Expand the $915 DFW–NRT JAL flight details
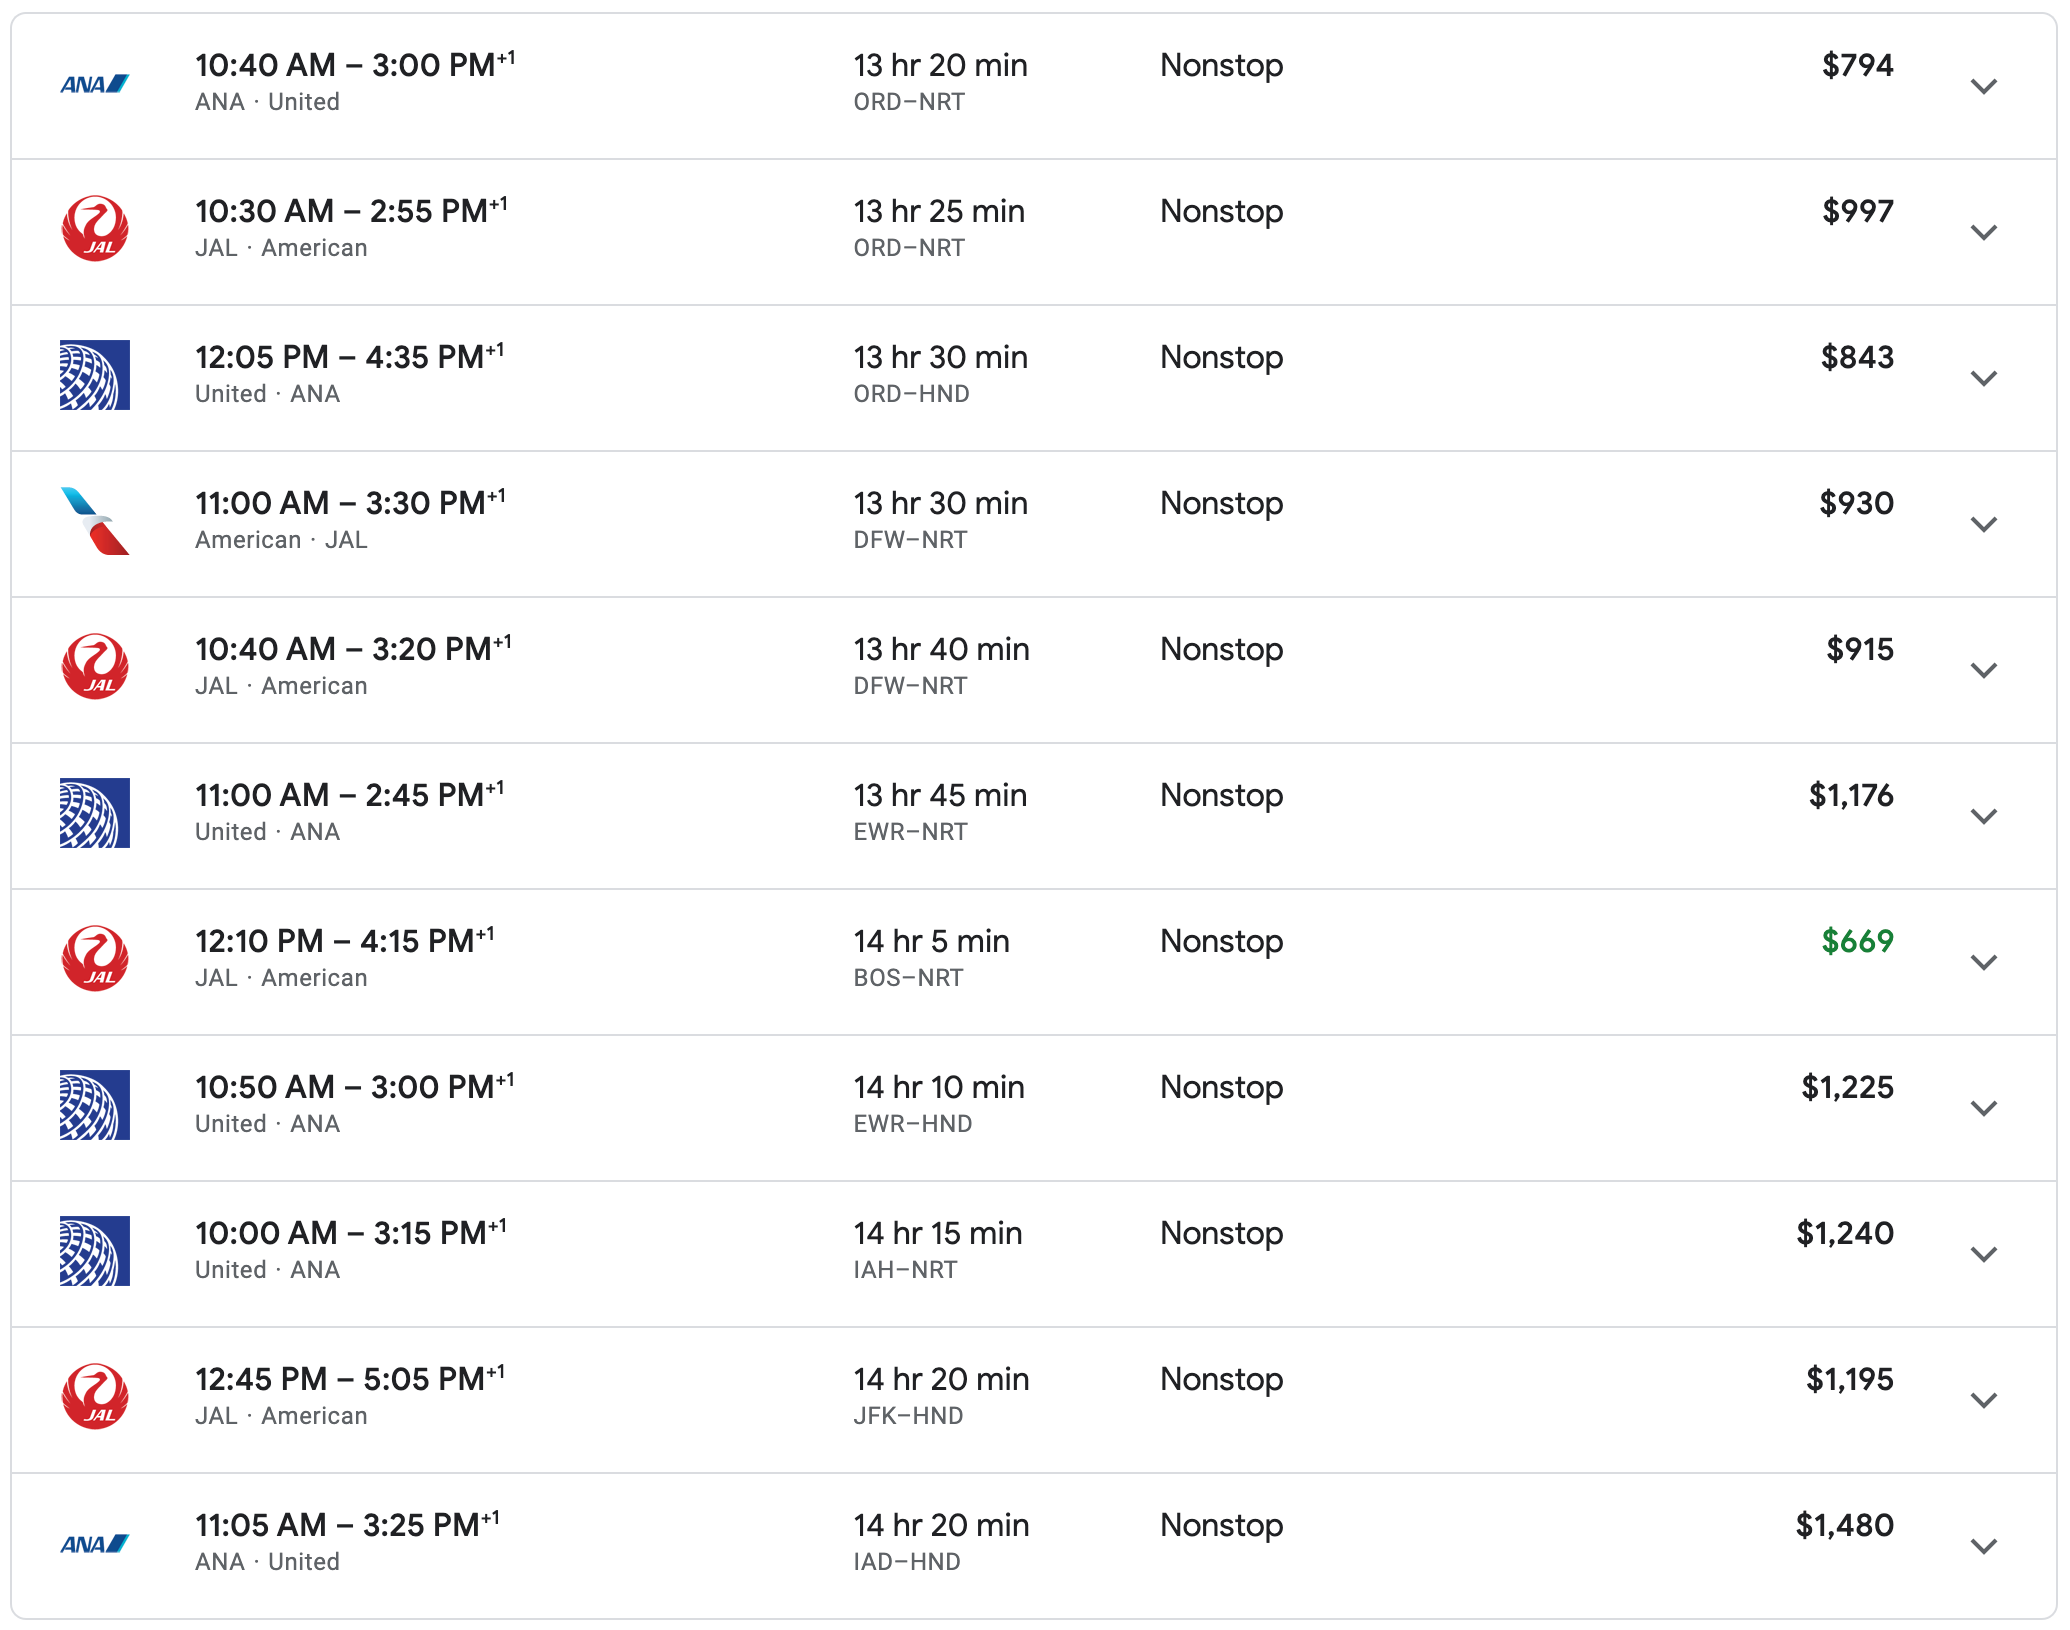This screenshot has width=2070, height=1630. click(x=1983, y=671)
